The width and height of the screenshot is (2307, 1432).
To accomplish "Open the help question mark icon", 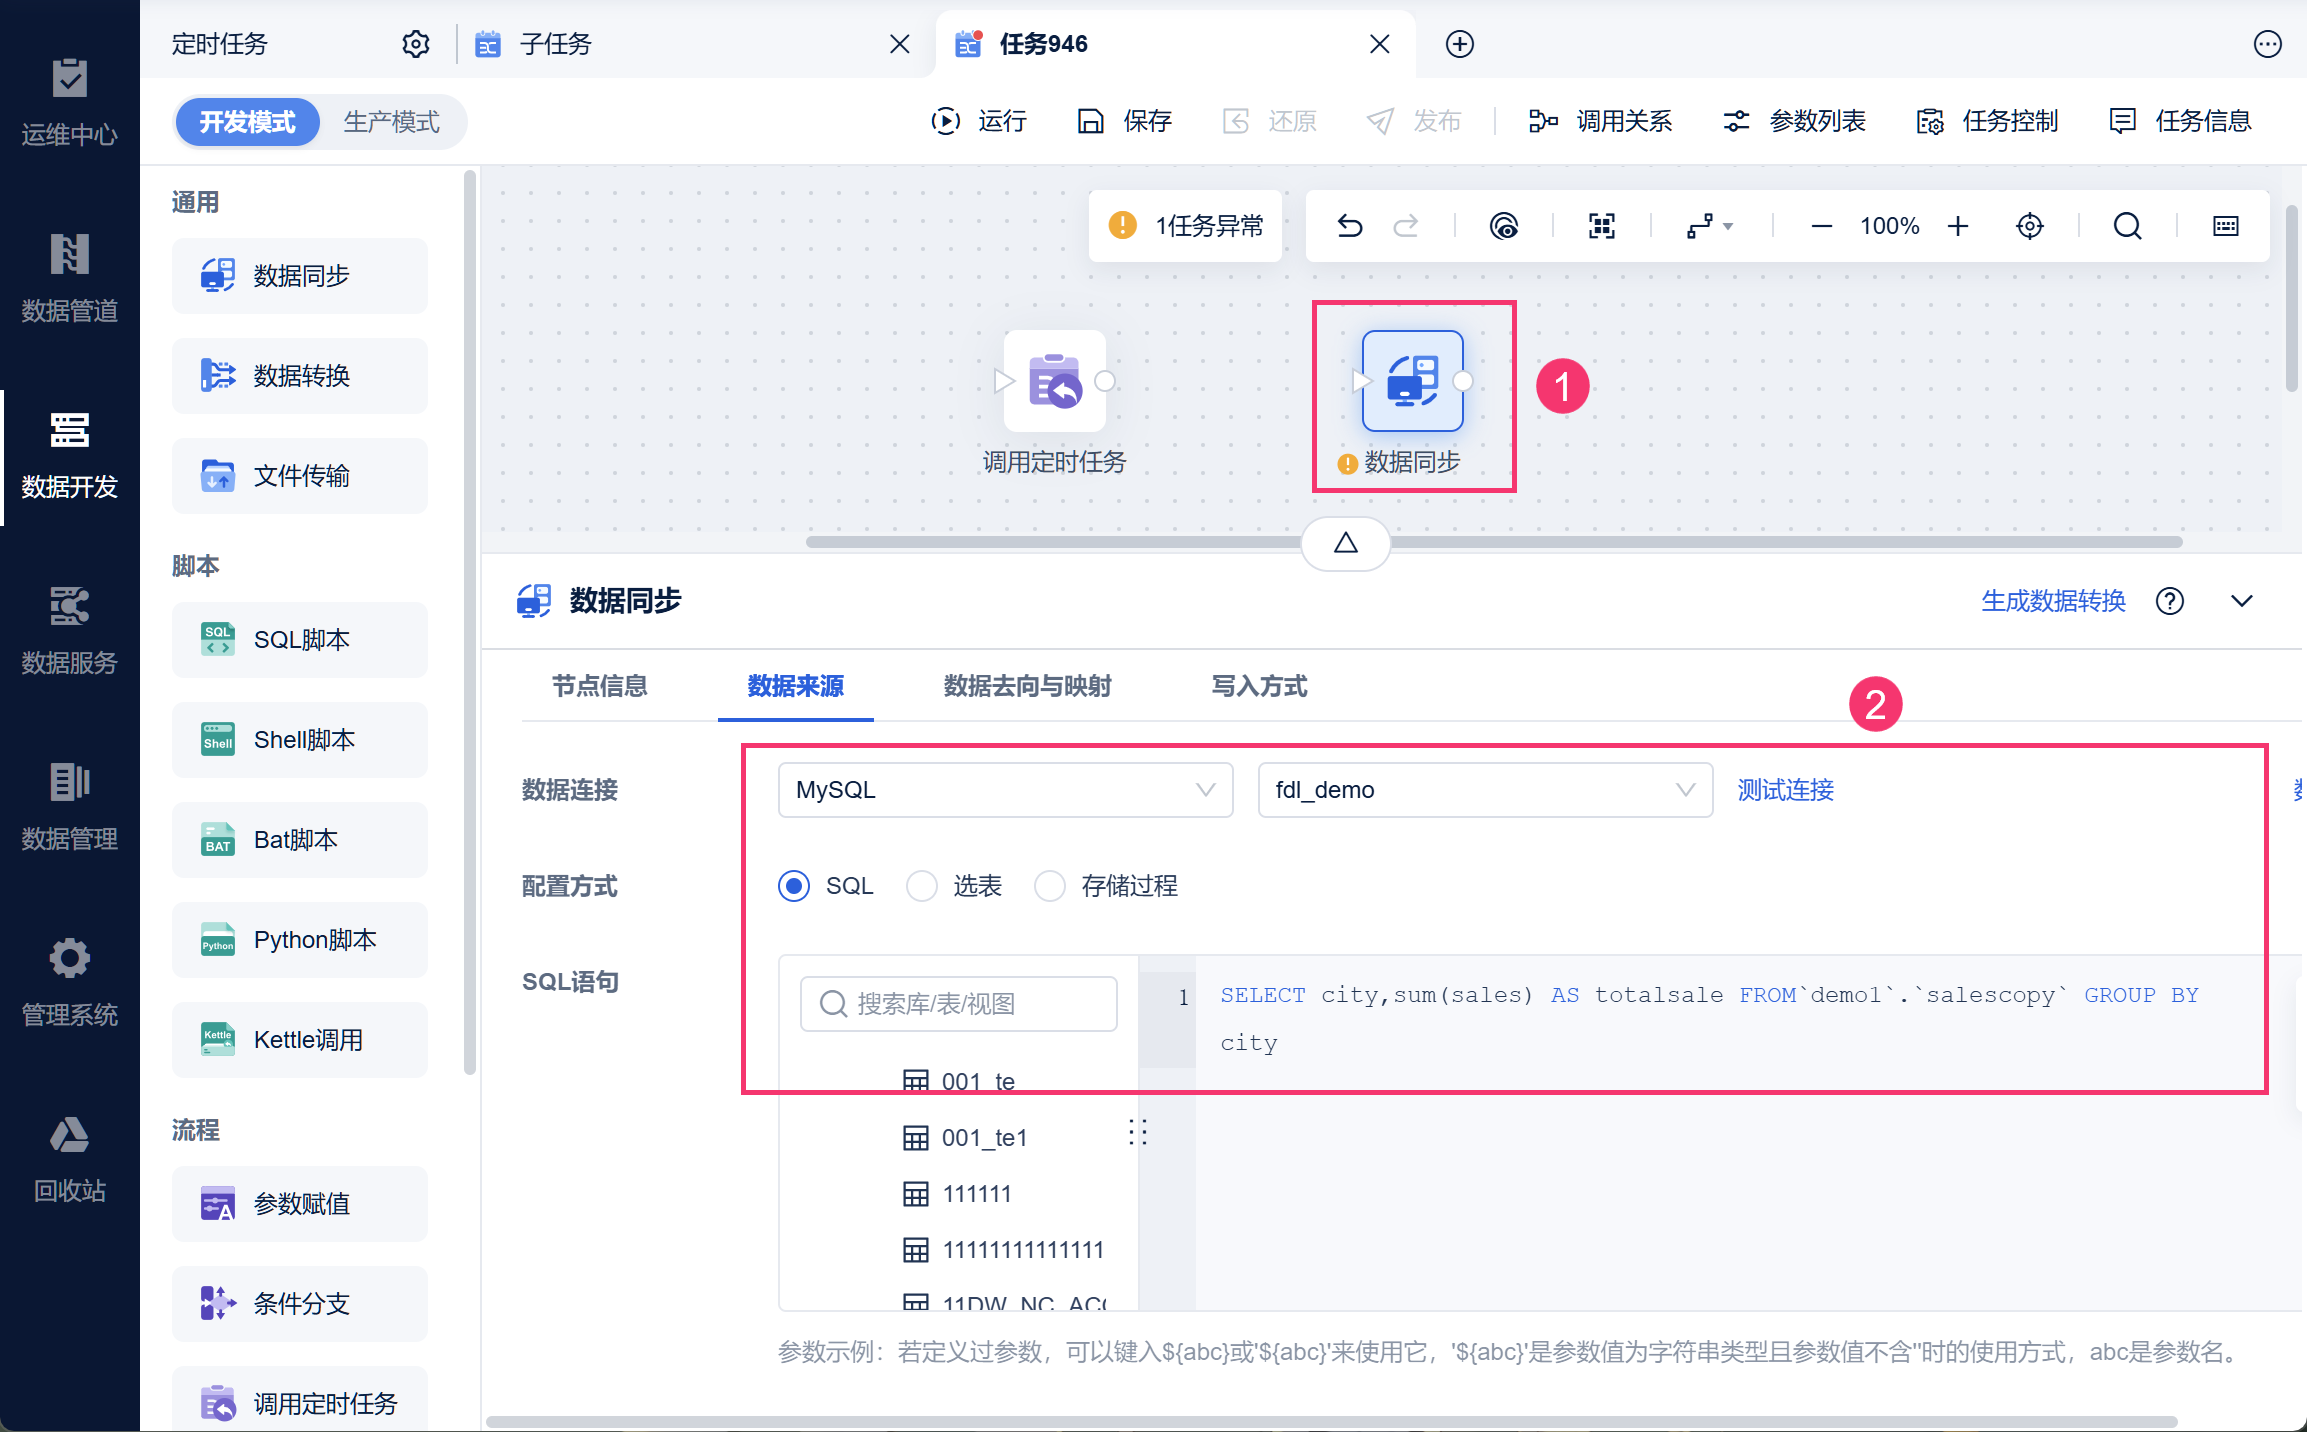I will 2169,601.
